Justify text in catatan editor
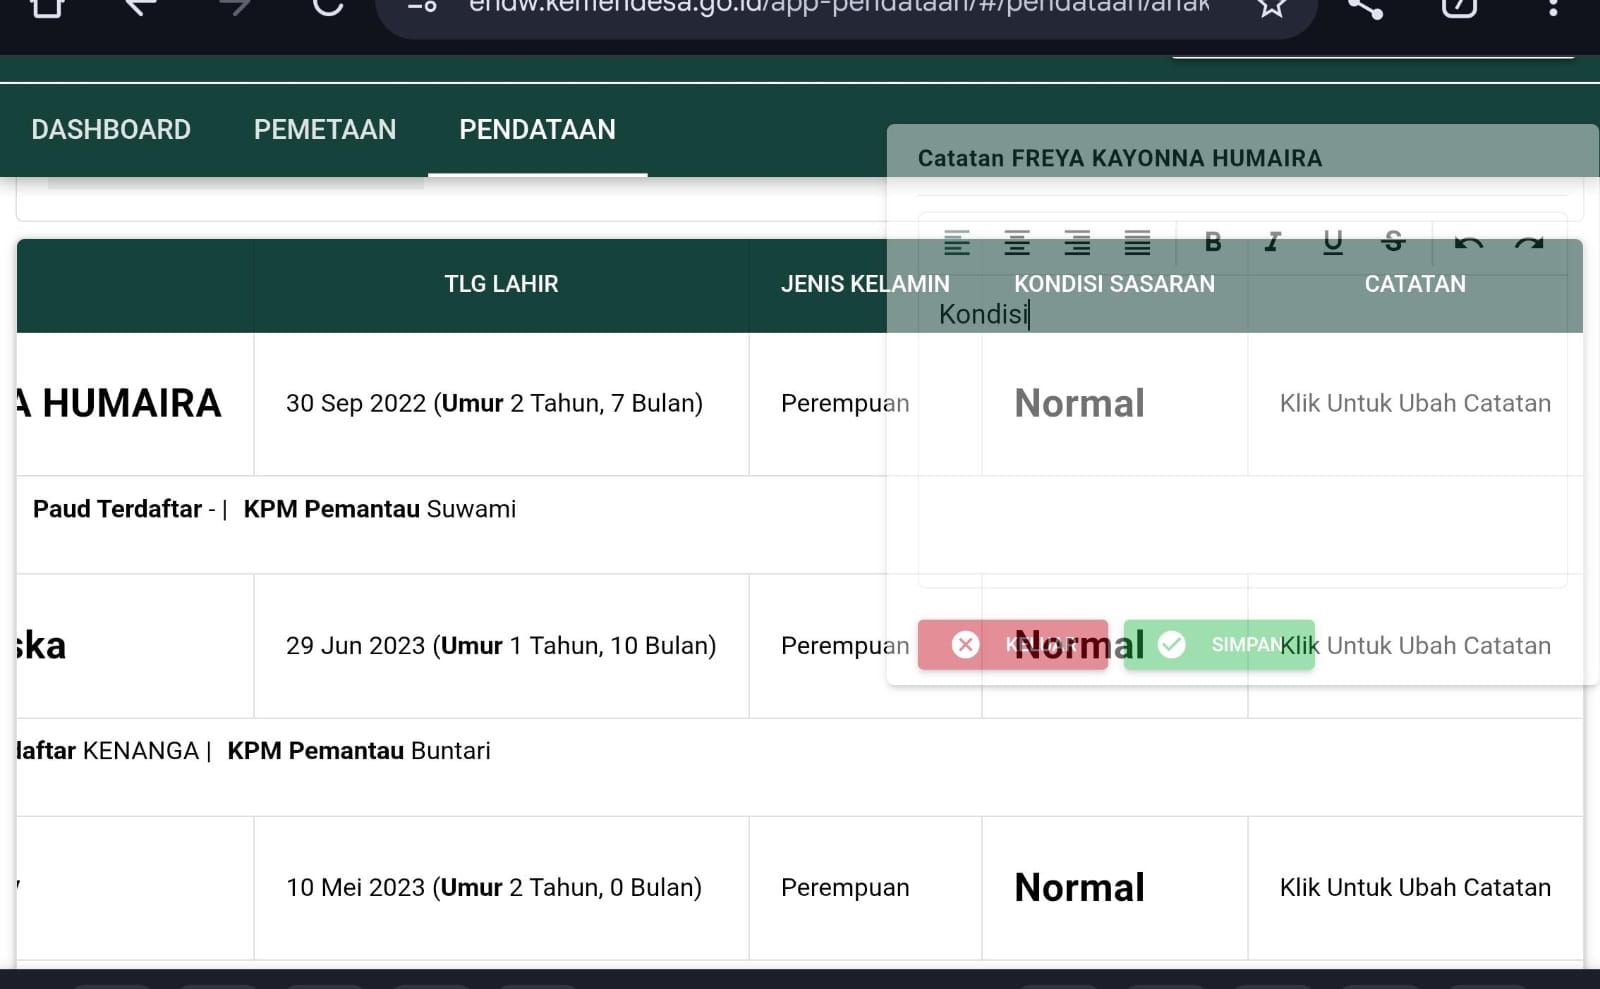This screenshot has width=1600, height=989. coord(1137,242)
